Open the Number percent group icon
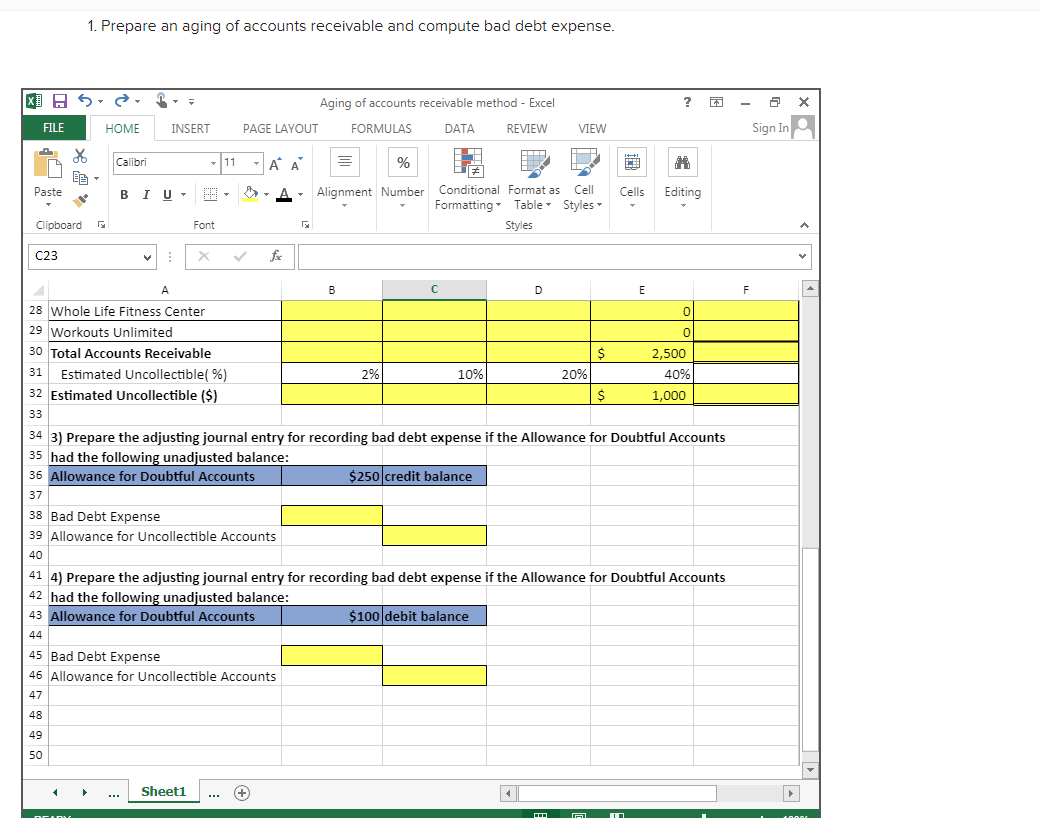The height and width of the screenshot is (832, 1040). (x=403, y=162)
